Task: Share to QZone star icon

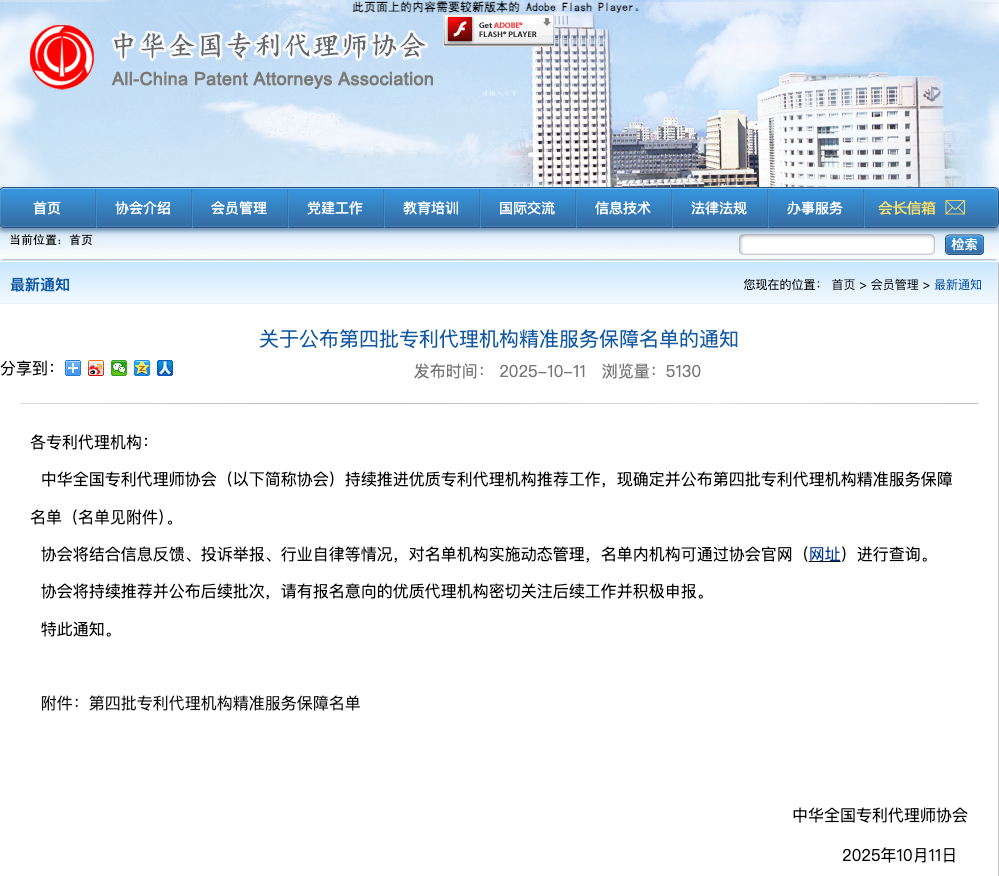Action: pos(142,368)
